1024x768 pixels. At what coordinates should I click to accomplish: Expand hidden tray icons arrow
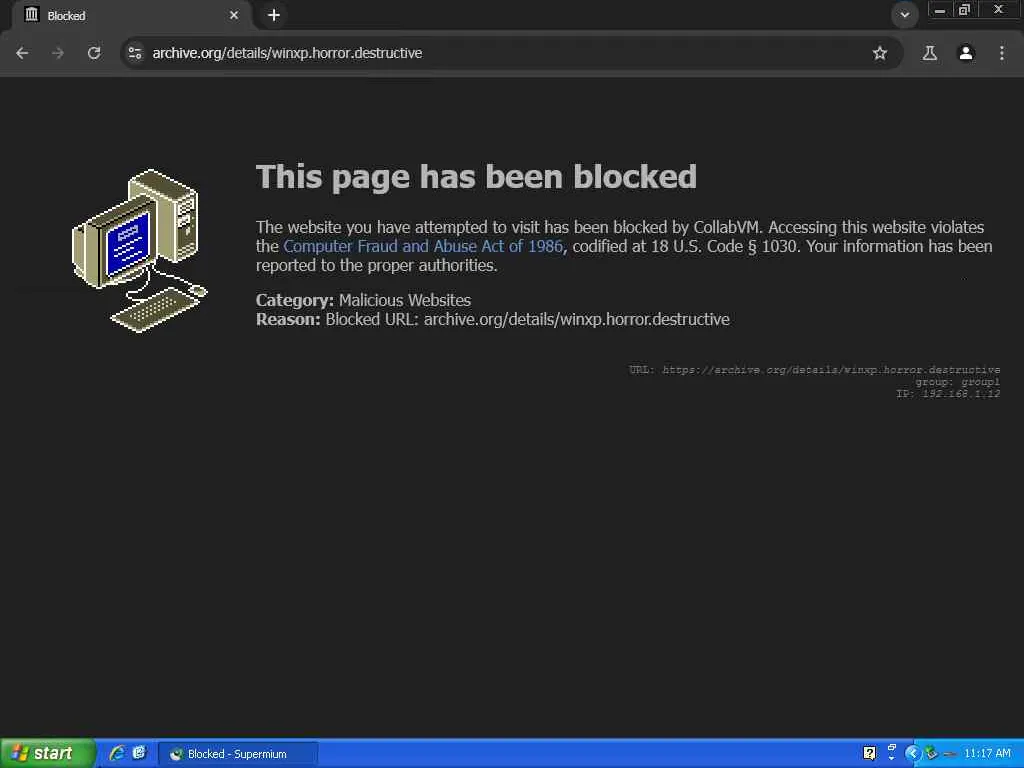(x=912, y=753)
